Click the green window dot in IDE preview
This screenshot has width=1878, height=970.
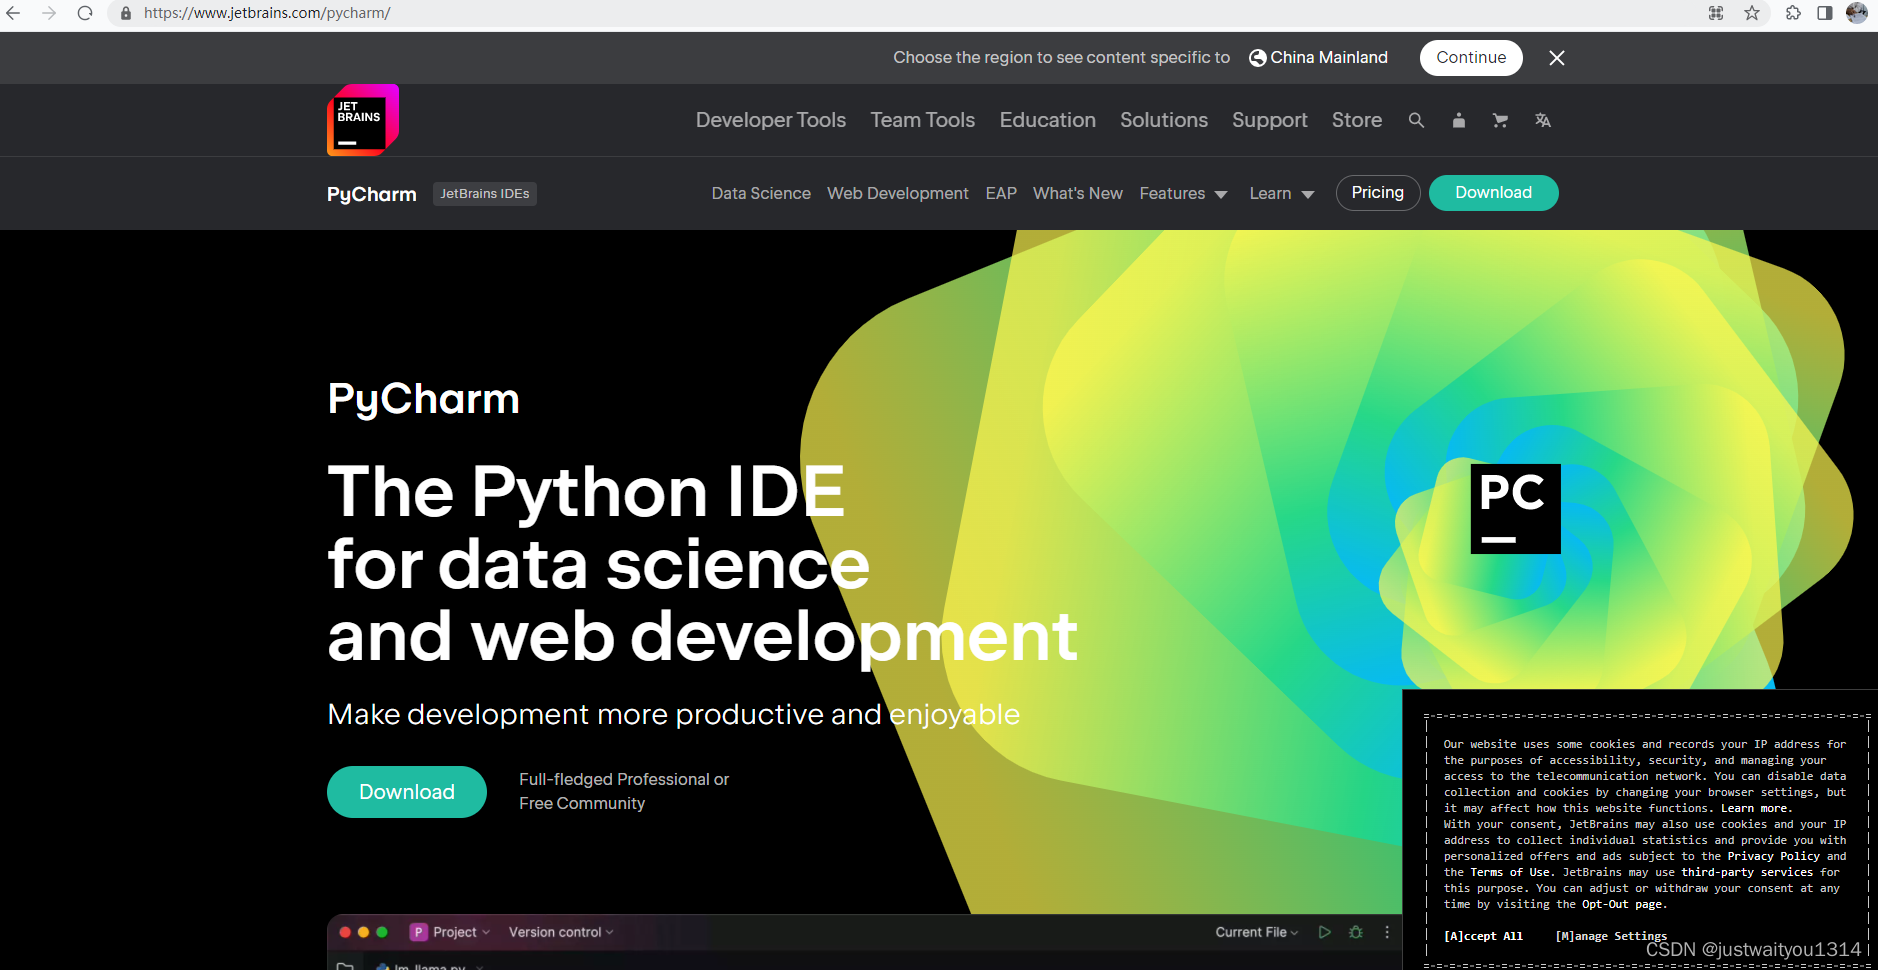pos(382,932)
